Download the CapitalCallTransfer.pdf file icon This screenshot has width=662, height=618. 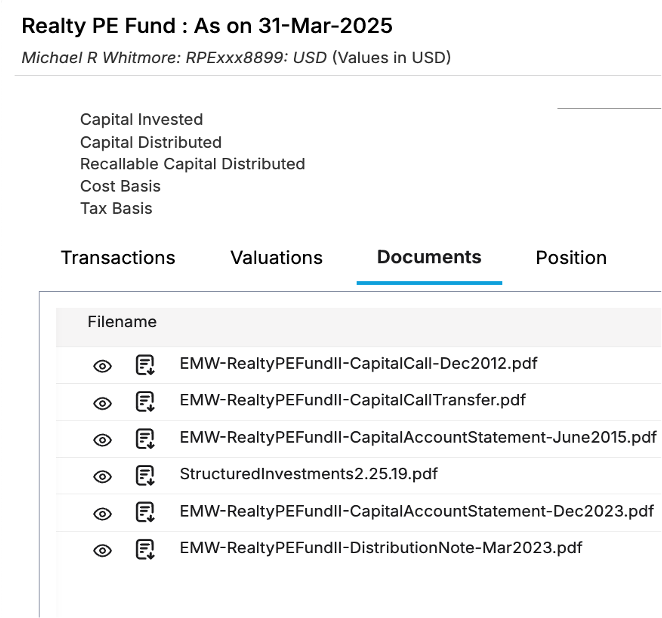click(x=145, y=402)
